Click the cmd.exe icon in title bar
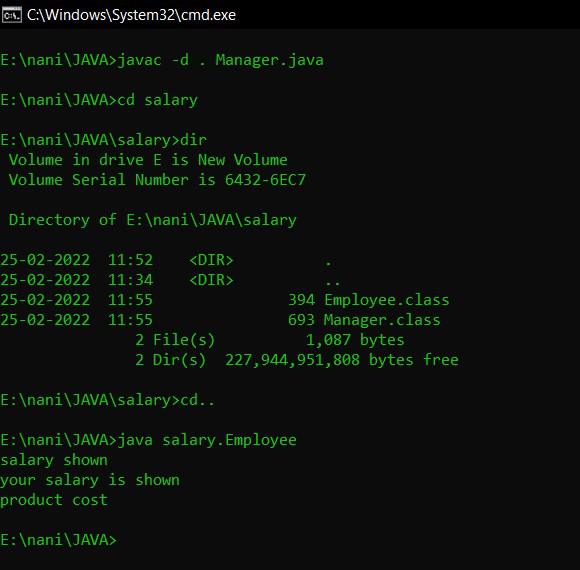580x570 pixels. (x=11, y=15)
